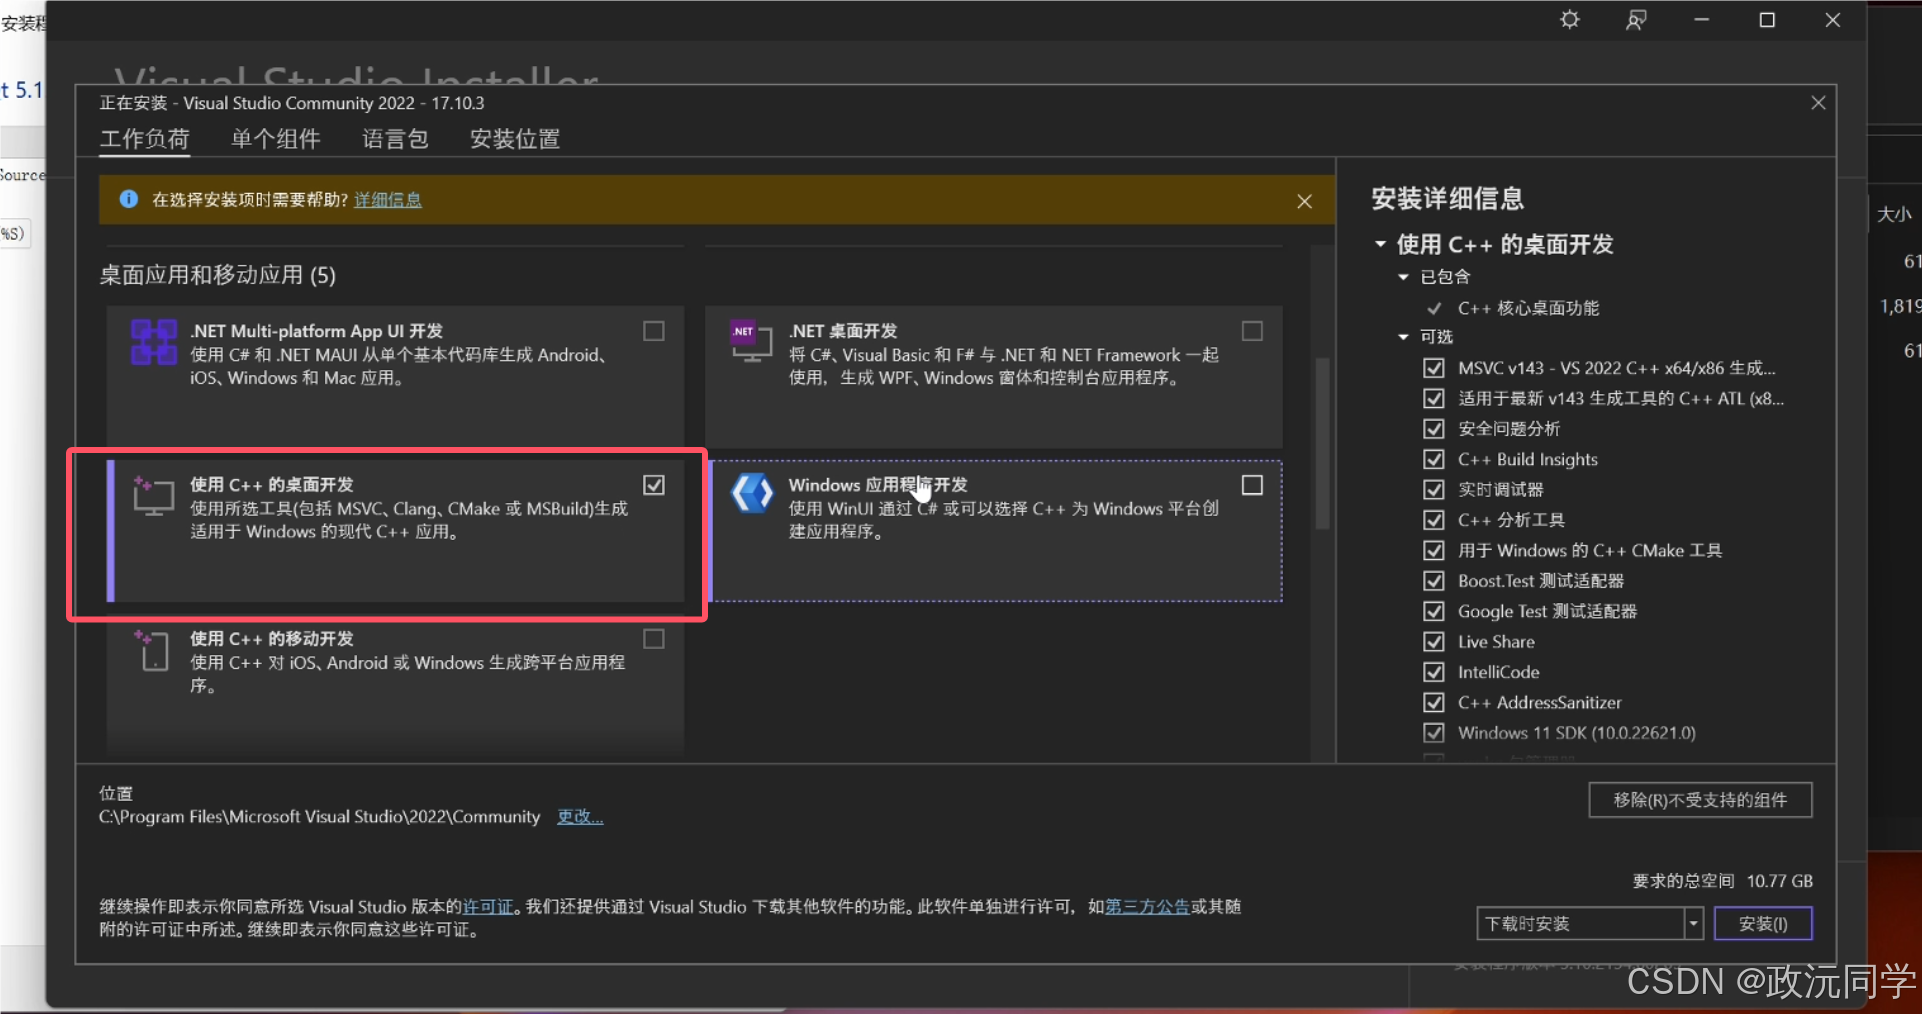Uncheck IntelliCode component
Image resolution: width=1922 pixels, height=1014 pixels.
(x=1434, y=672)
